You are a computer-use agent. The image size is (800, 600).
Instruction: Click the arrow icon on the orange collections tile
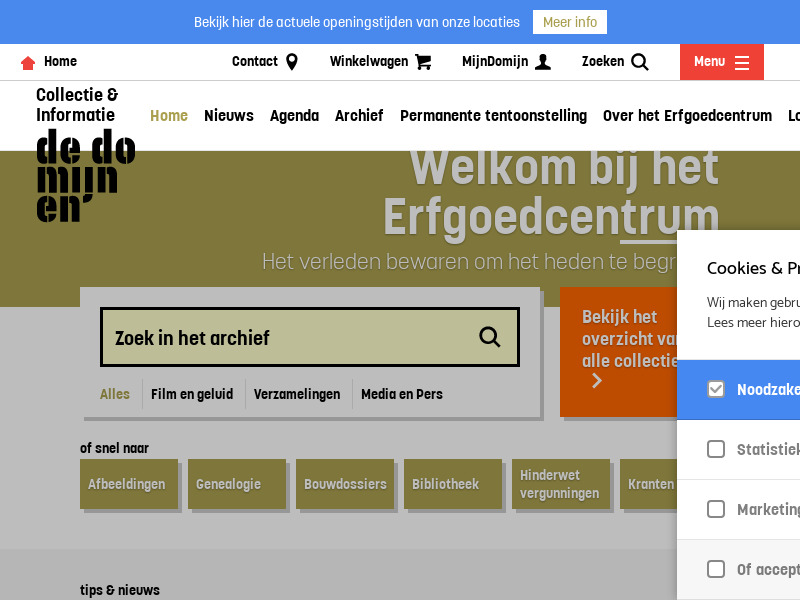pyautogui.click(x=597, y=381)
